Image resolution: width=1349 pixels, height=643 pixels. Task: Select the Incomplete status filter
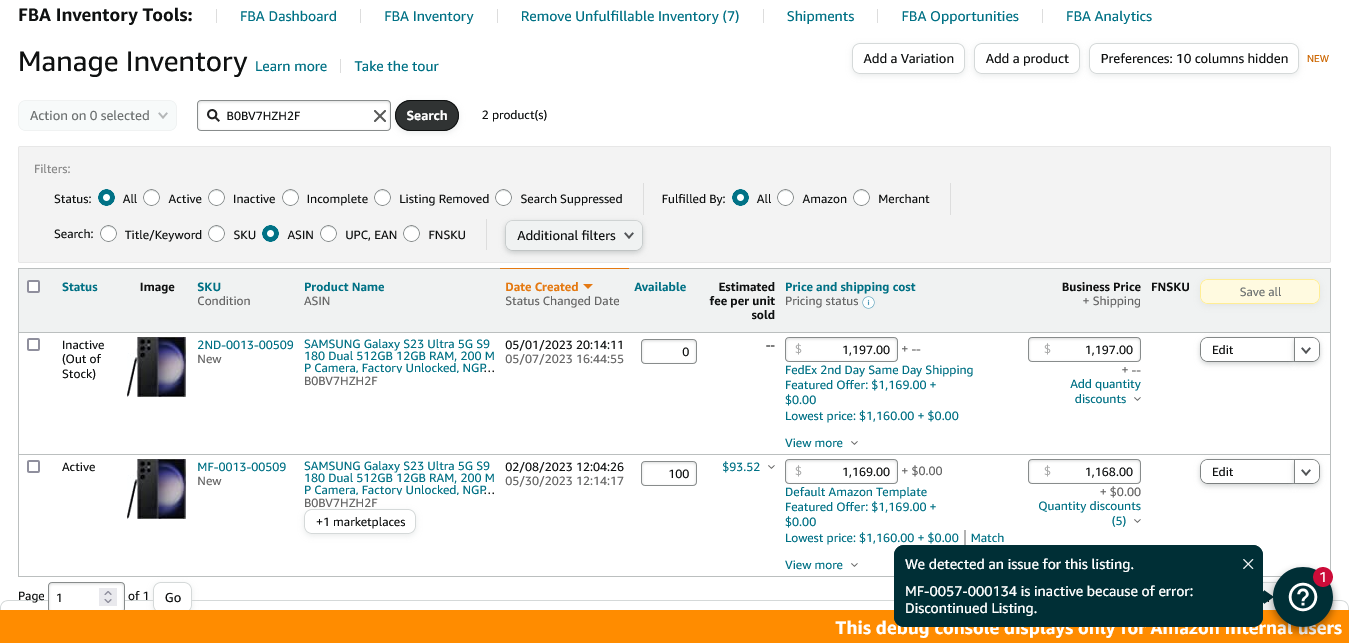(x=291, y=198)
